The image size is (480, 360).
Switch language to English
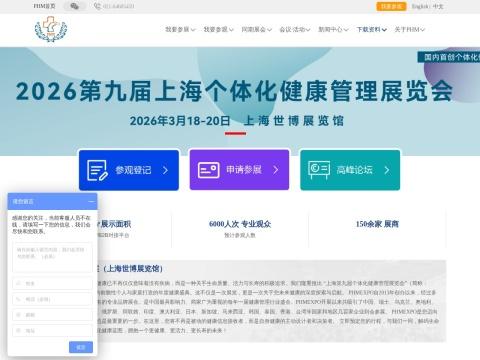click(420, 6)
